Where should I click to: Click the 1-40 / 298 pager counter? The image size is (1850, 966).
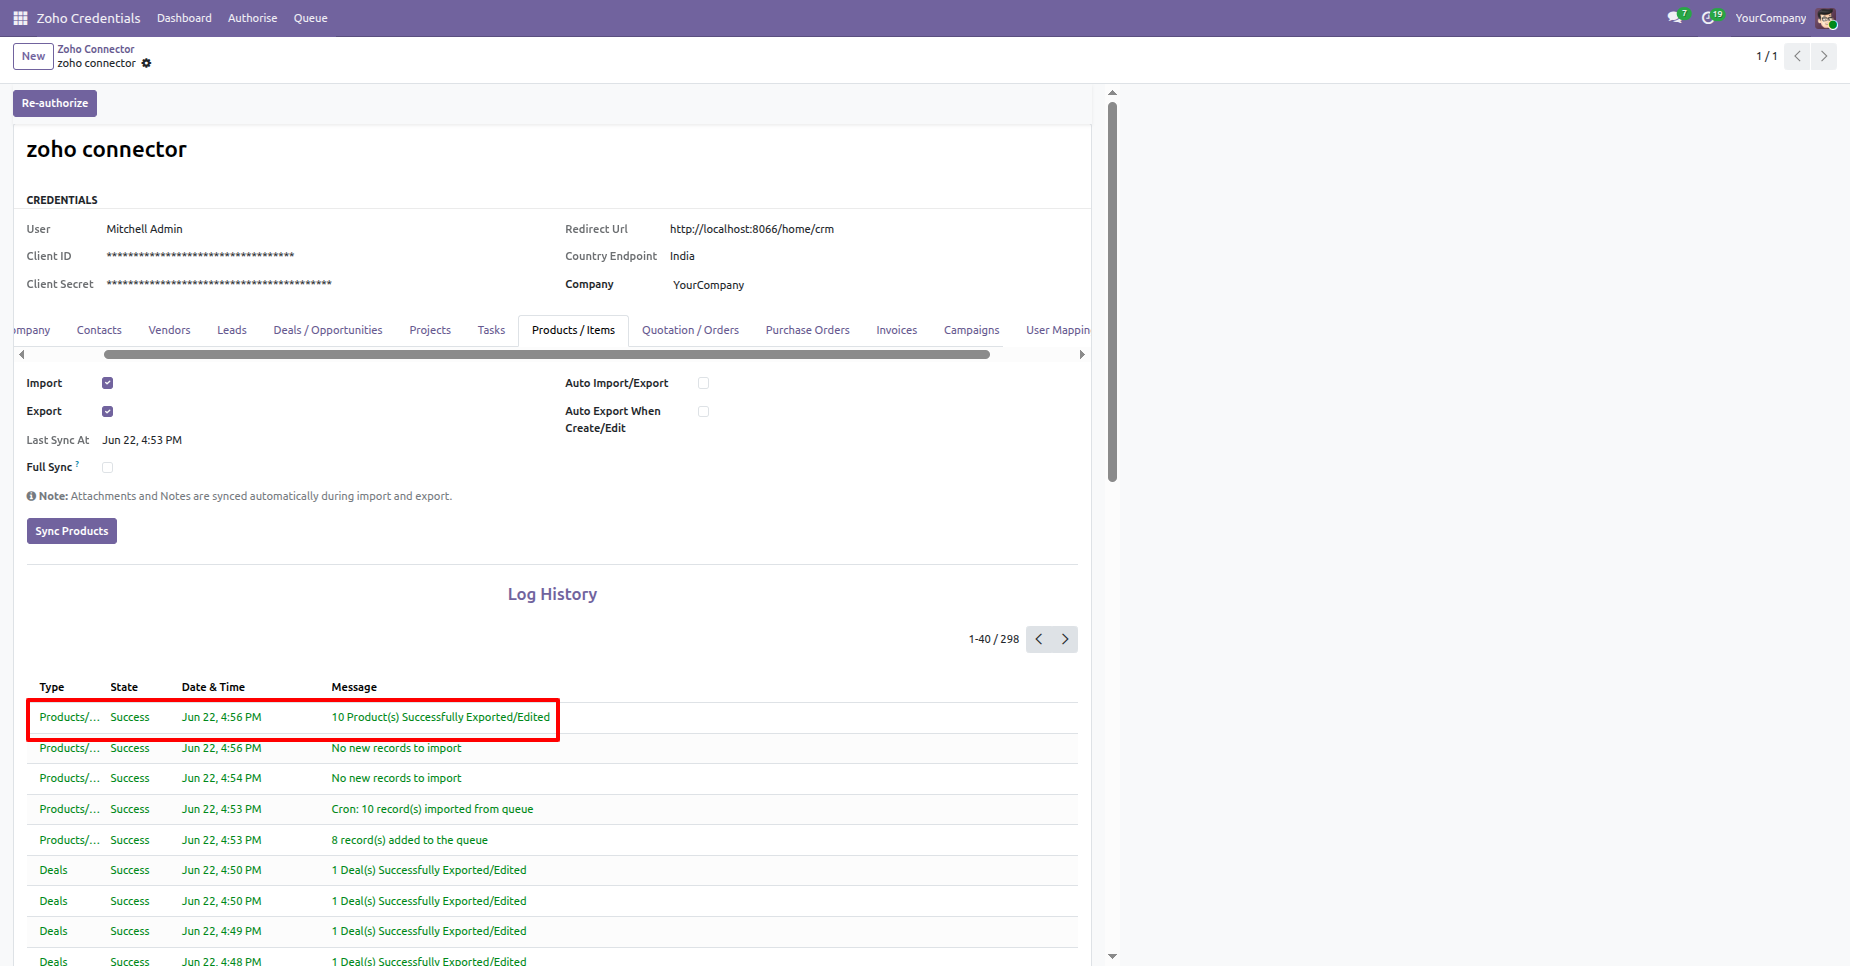click(993, 639)
